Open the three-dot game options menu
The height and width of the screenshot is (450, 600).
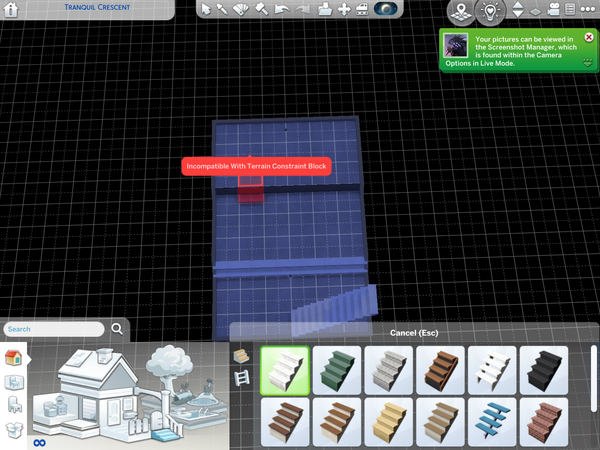(x=588, y=10)
